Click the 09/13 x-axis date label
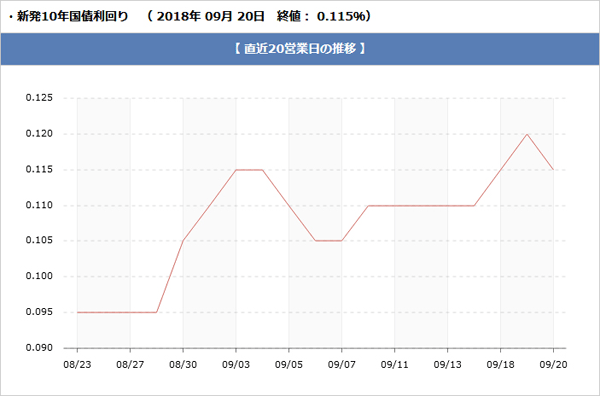Screen dimensions: 600x396 click(x=447, y=365)
